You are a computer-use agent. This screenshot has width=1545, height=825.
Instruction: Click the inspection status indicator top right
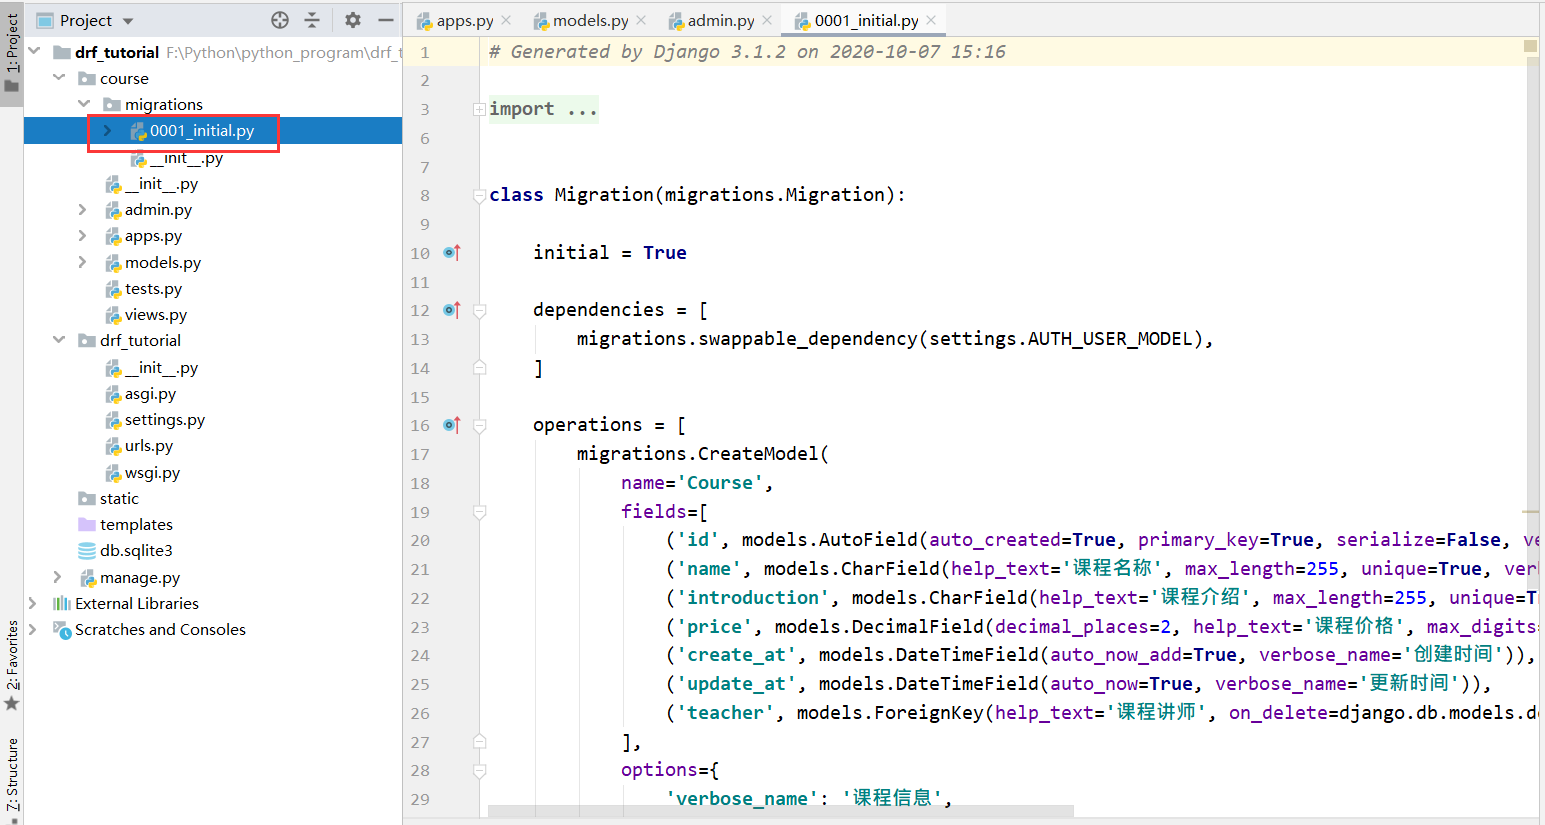[x=1530, y=46]
